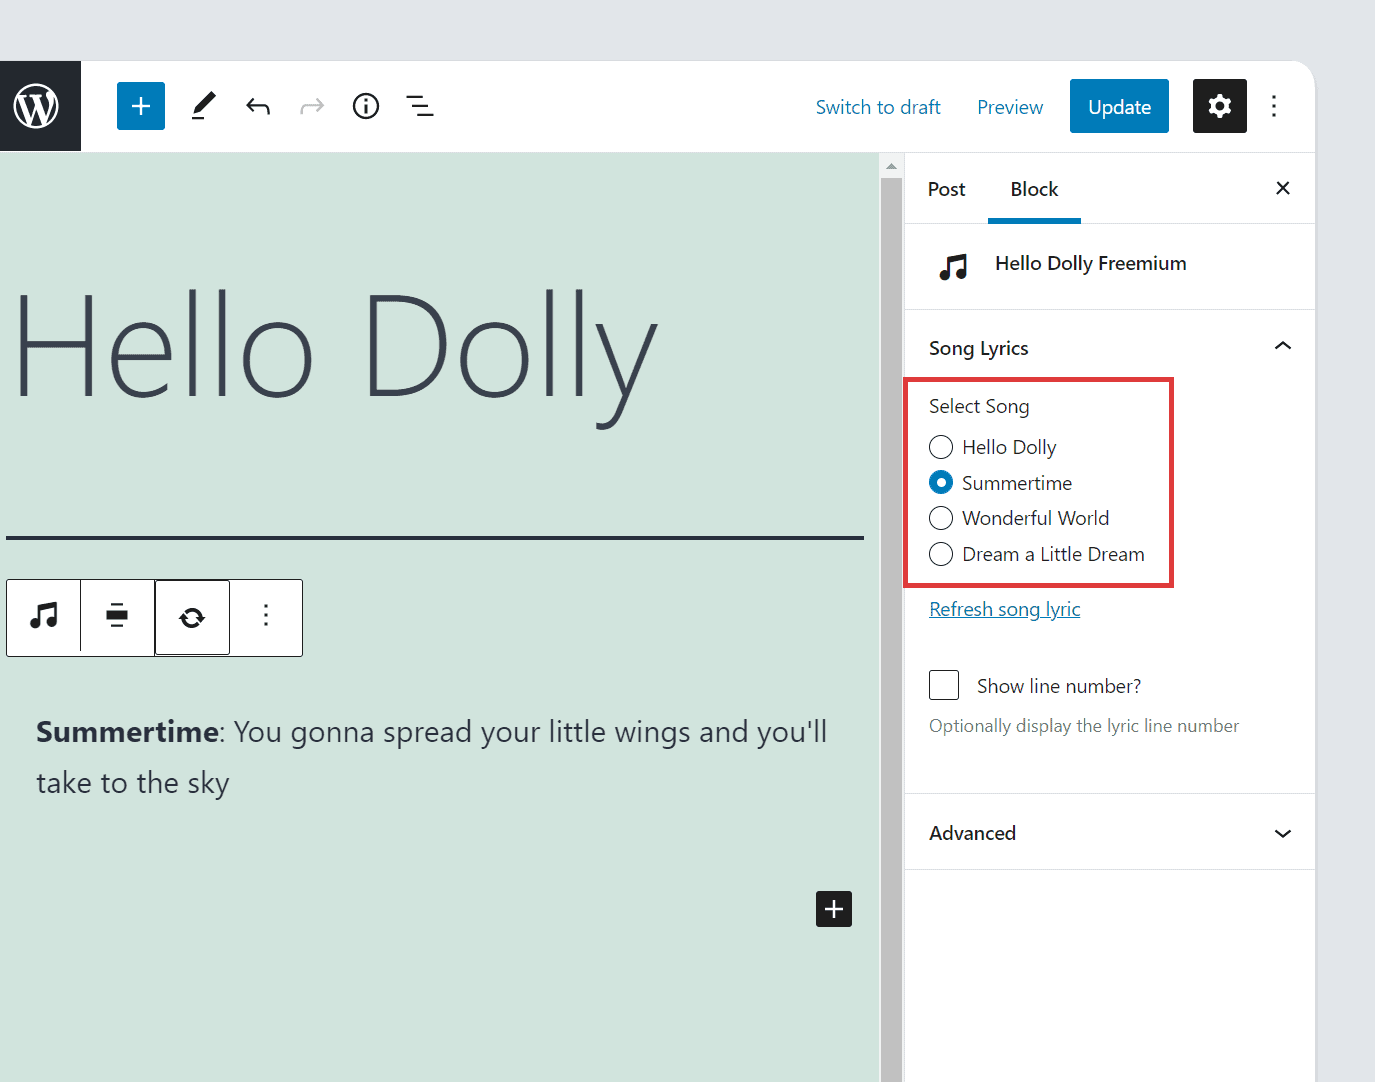Click the Update button

coord(1119,106)
